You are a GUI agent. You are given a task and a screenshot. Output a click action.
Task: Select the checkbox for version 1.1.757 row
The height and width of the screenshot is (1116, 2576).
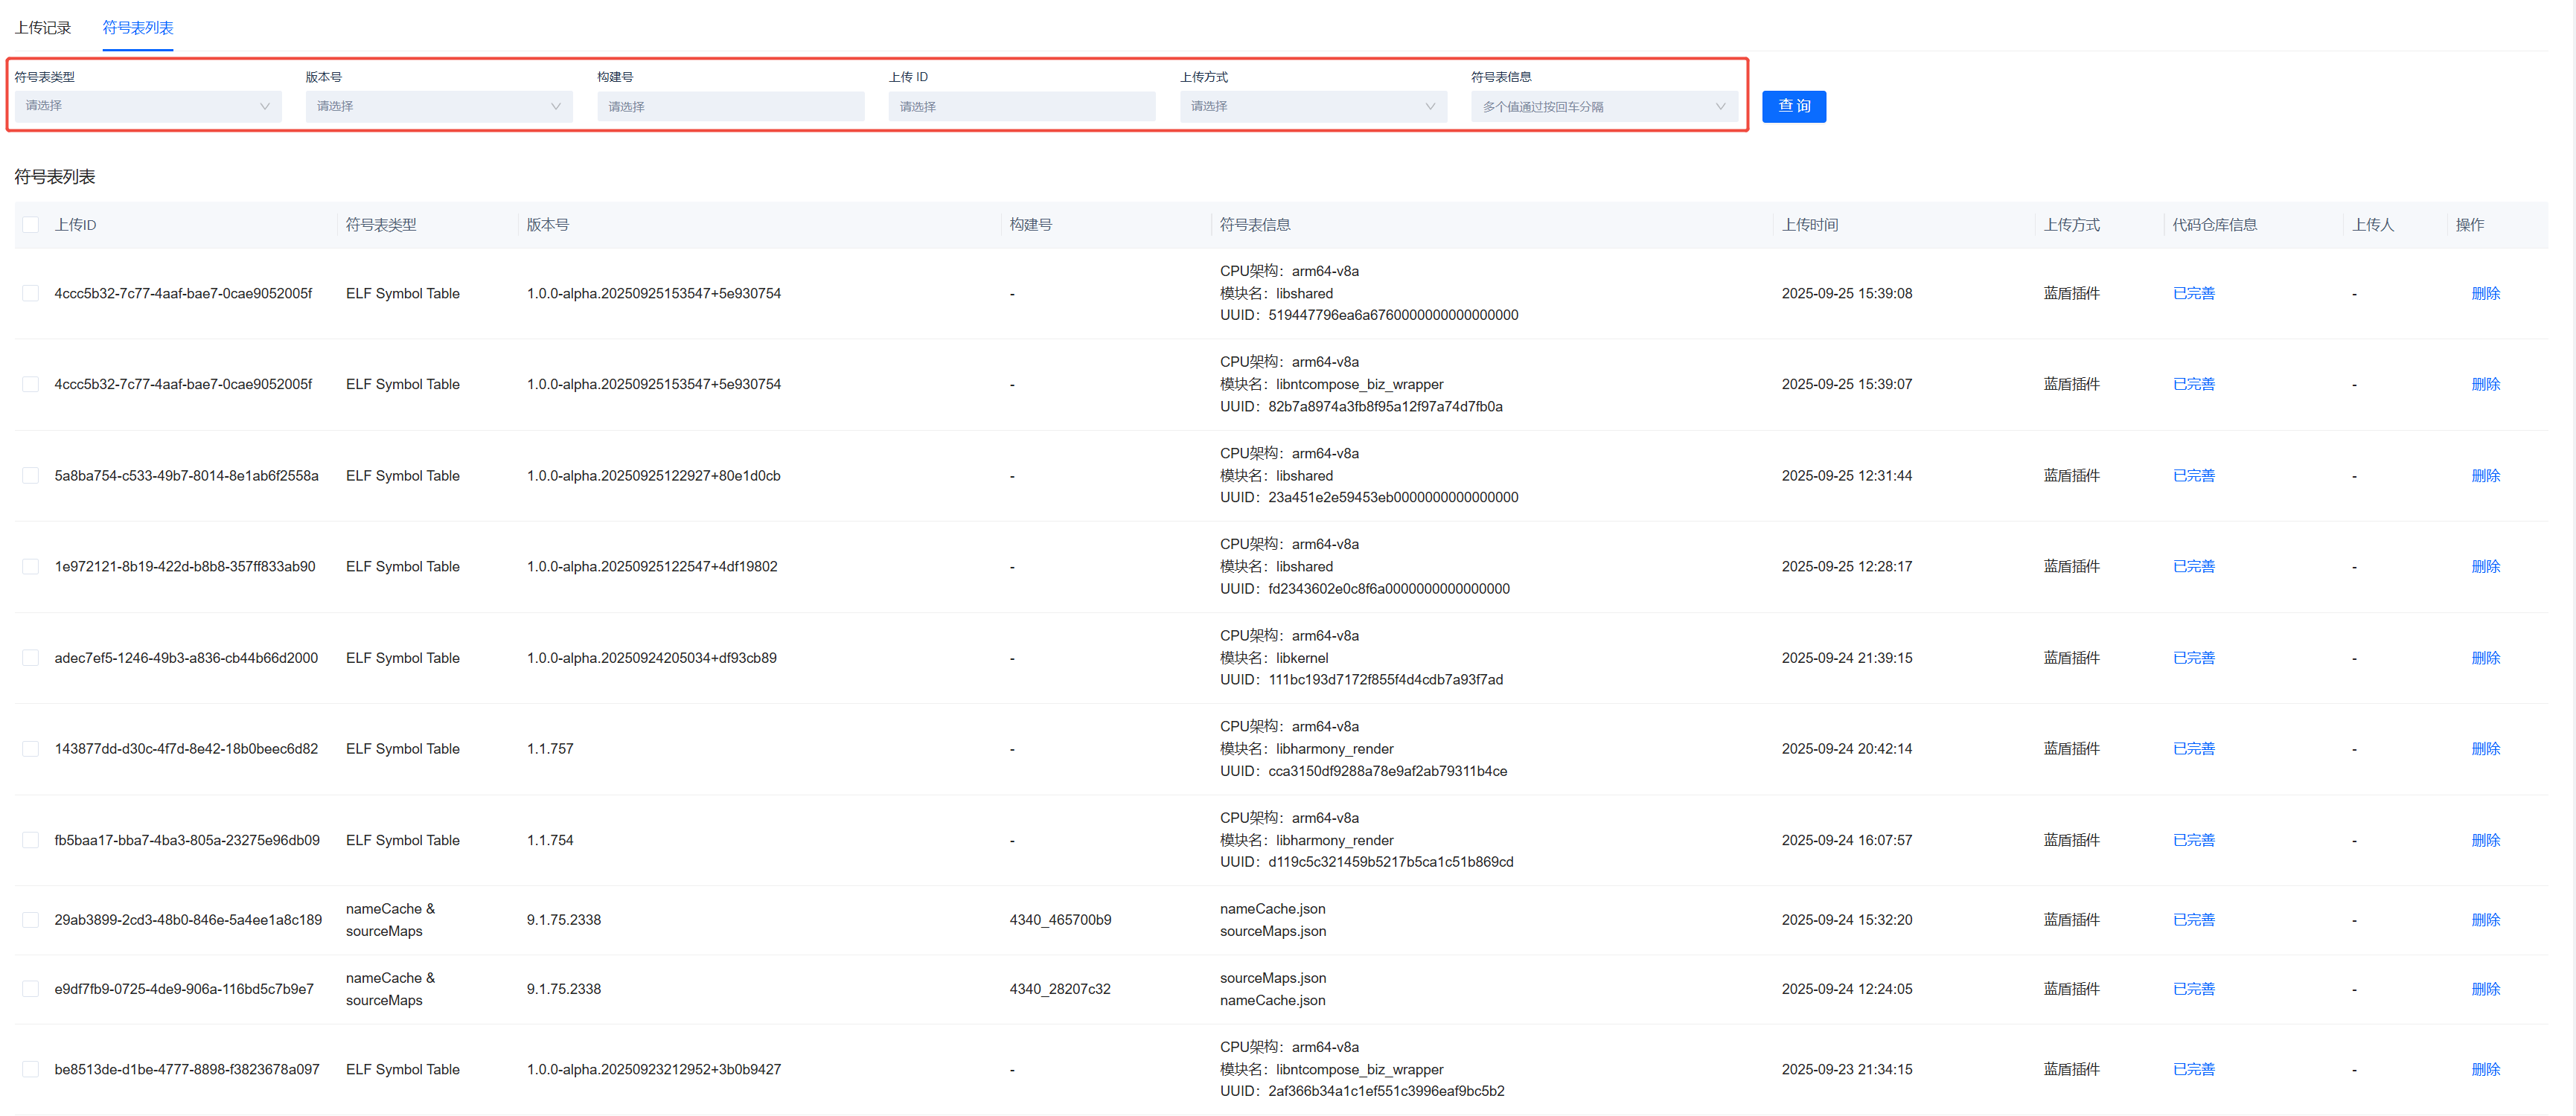31,749
